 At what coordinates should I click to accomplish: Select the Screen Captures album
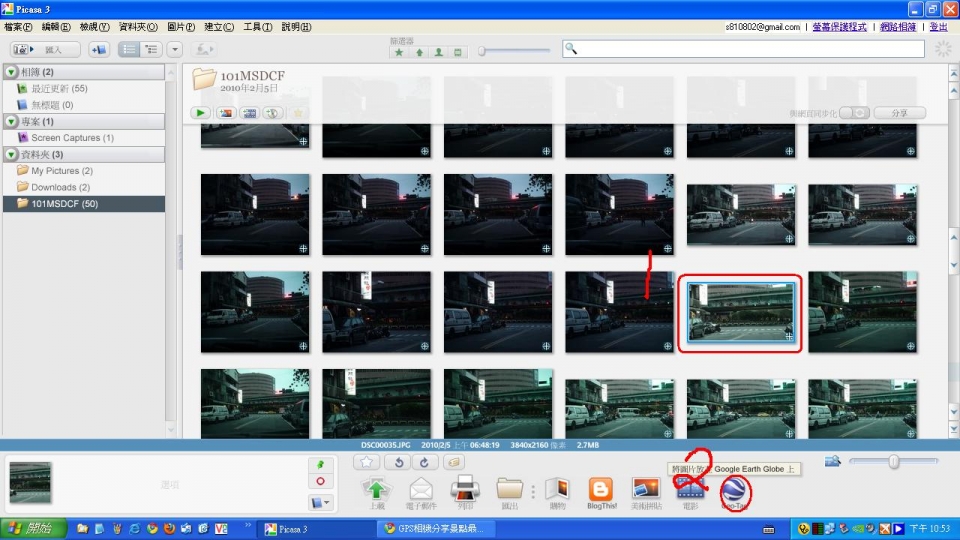pyautogui.click(x=71, y=138)
